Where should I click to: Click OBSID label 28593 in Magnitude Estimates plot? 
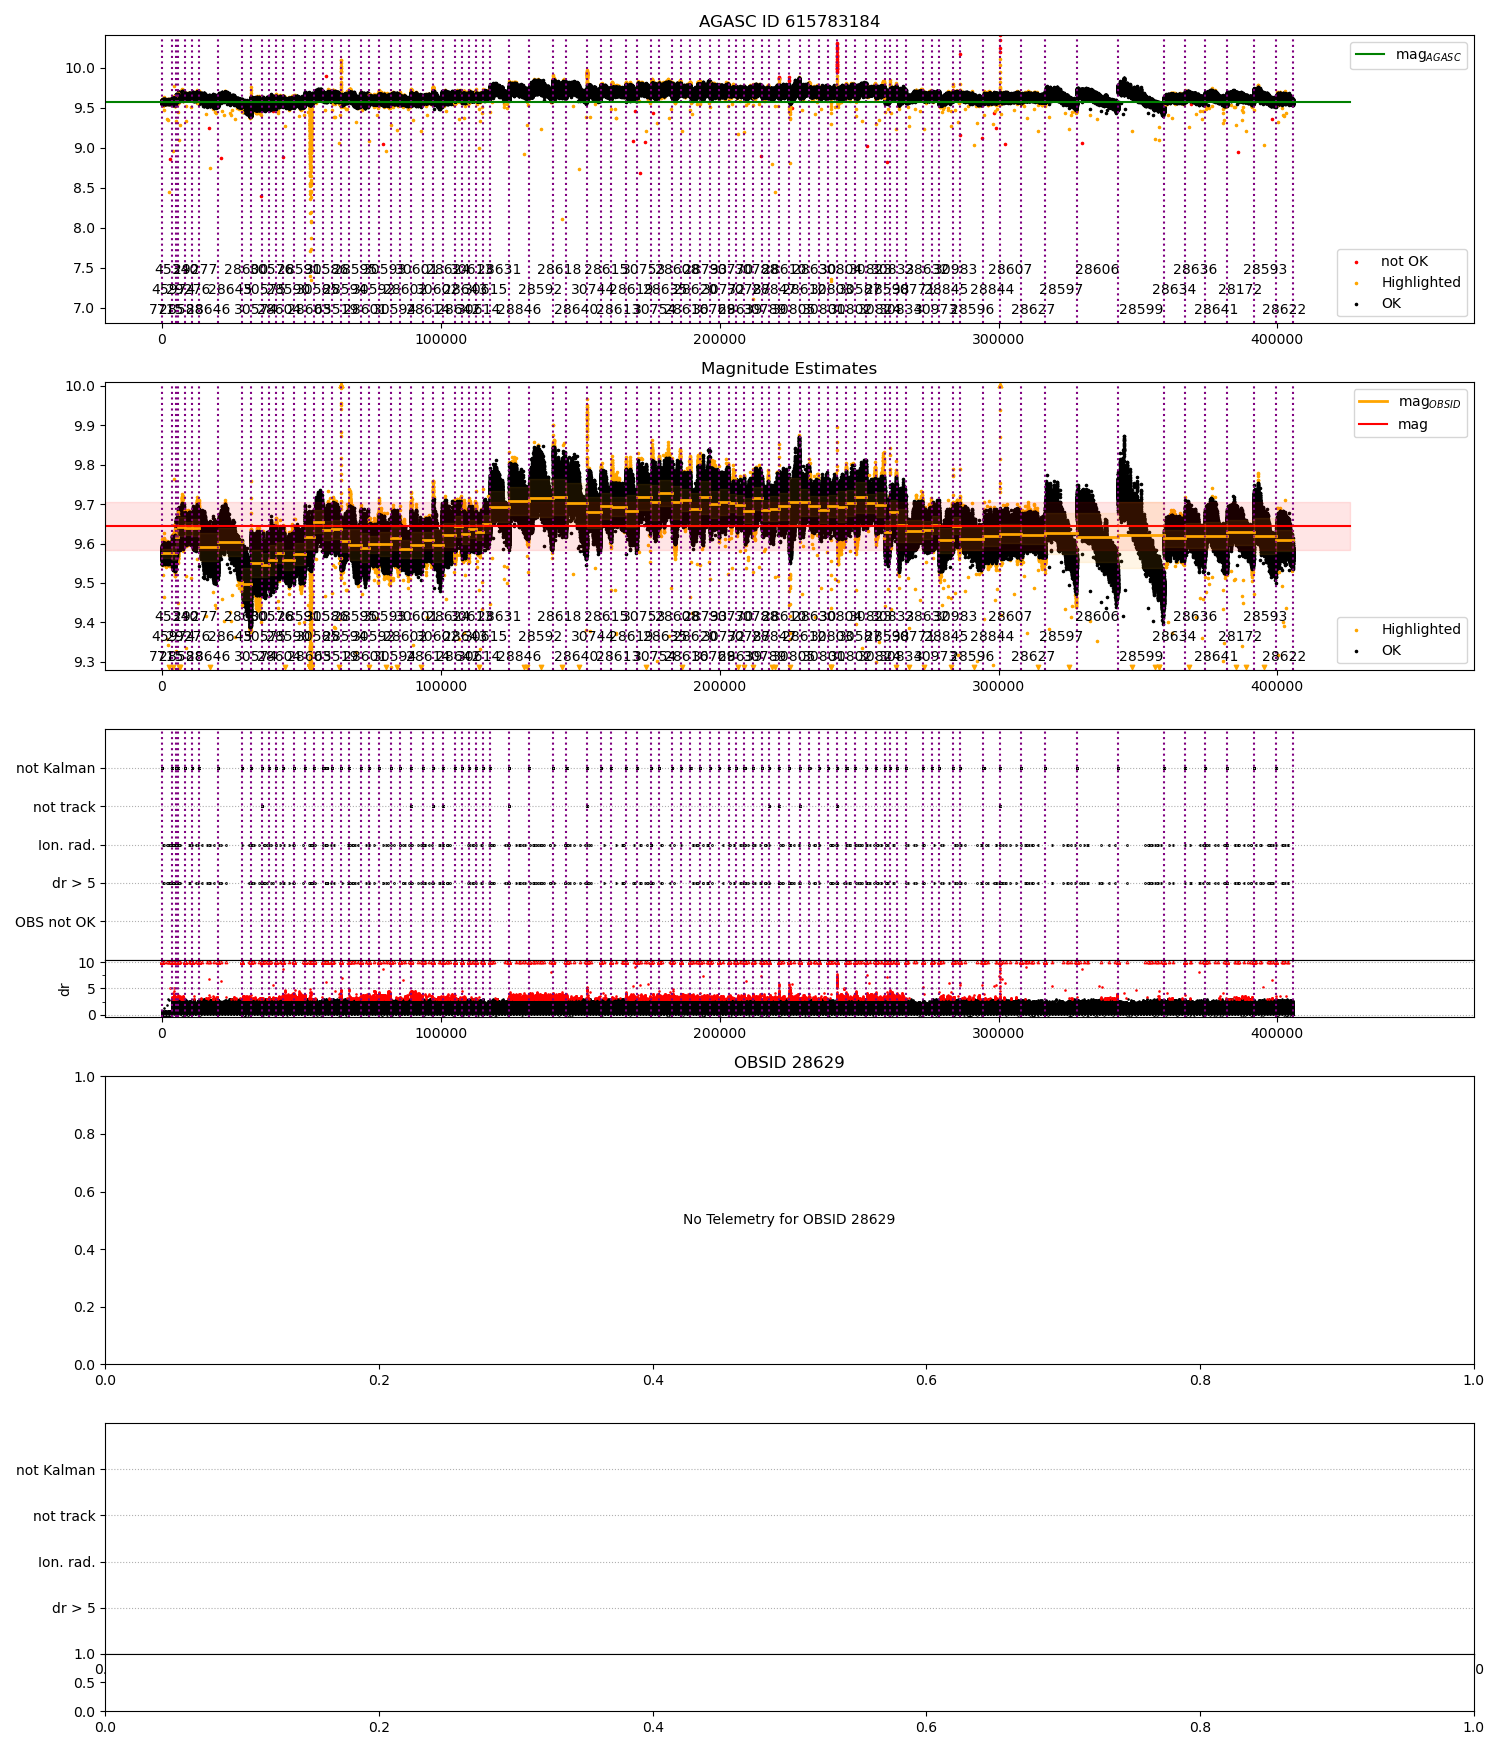1265,617
